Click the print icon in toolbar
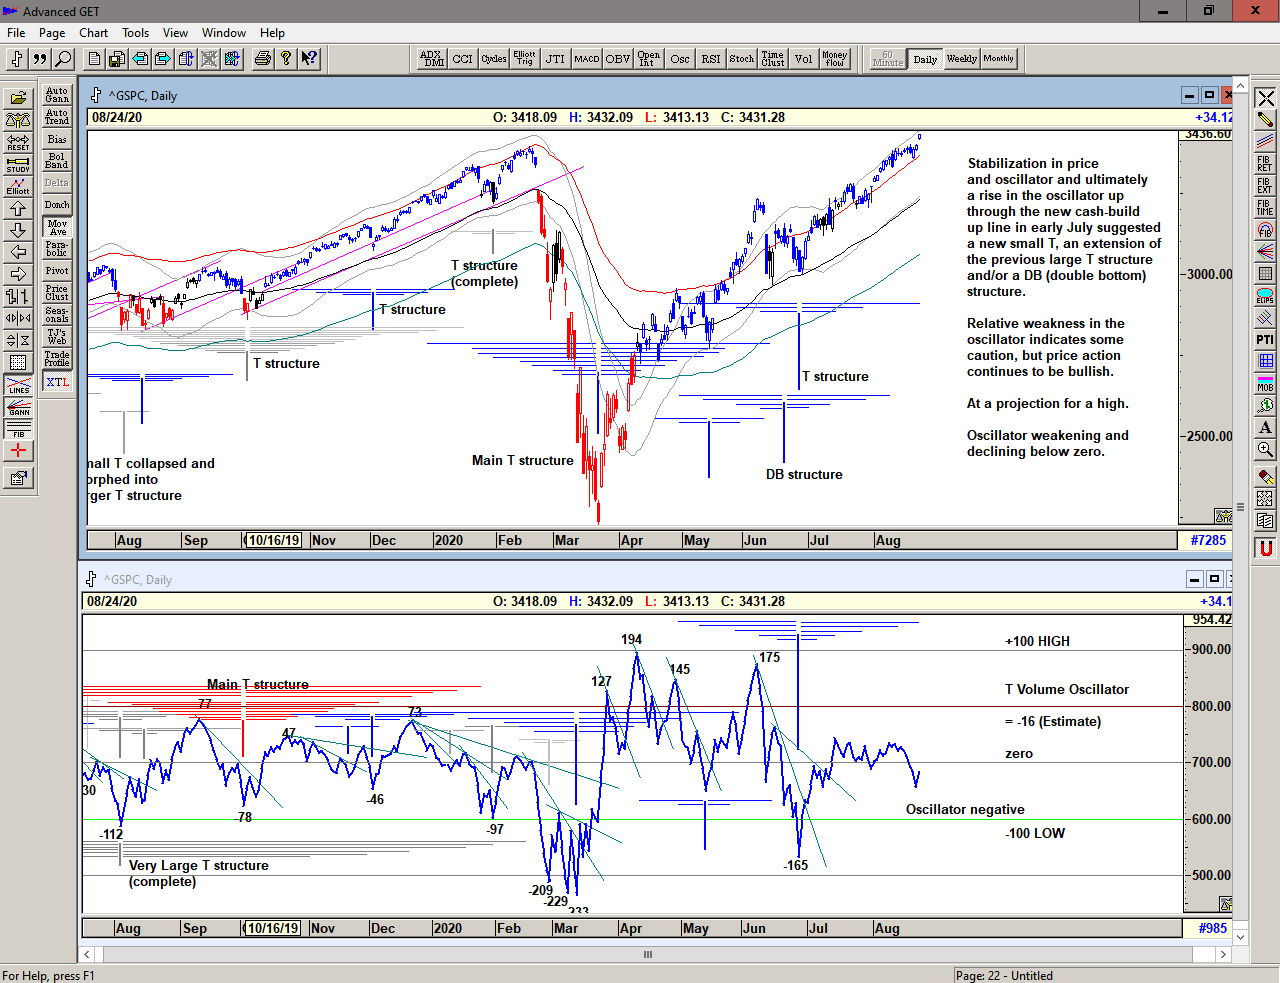 click(x=262, y=59)
